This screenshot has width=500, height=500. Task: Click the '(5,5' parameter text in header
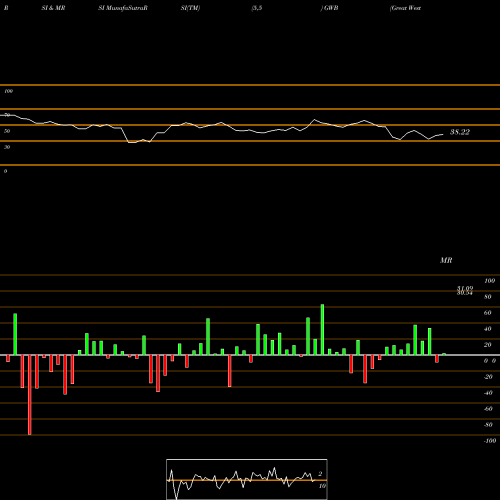click(257, 8)
